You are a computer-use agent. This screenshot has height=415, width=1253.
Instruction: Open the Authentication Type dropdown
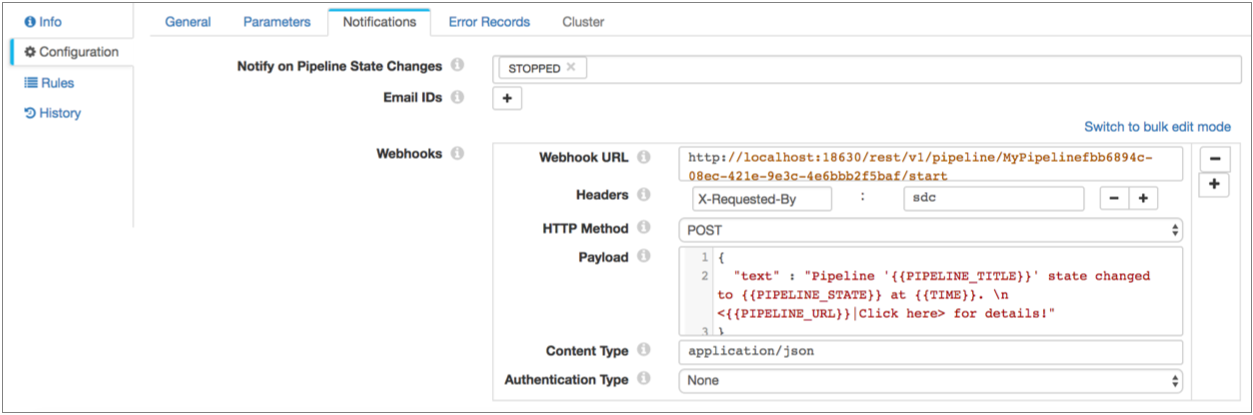pyautogui.click(x=930, y=381)
